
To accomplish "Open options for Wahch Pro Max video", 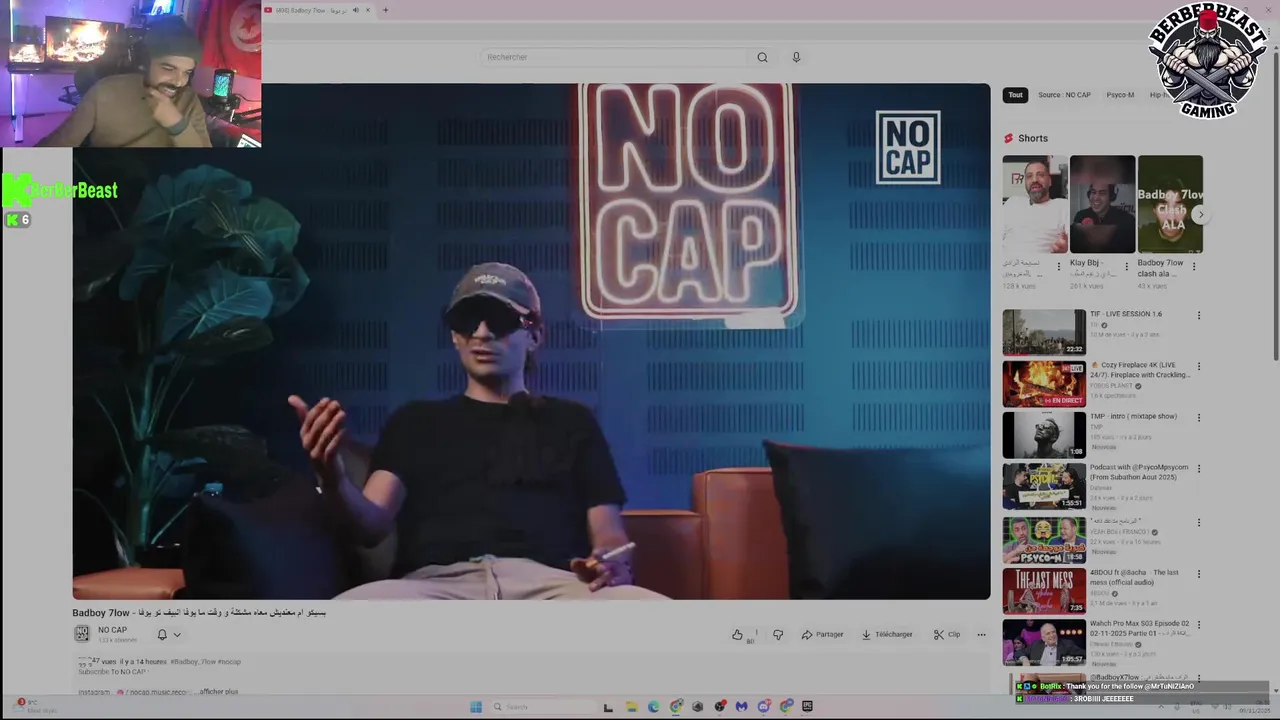I will click(1199, 625).
